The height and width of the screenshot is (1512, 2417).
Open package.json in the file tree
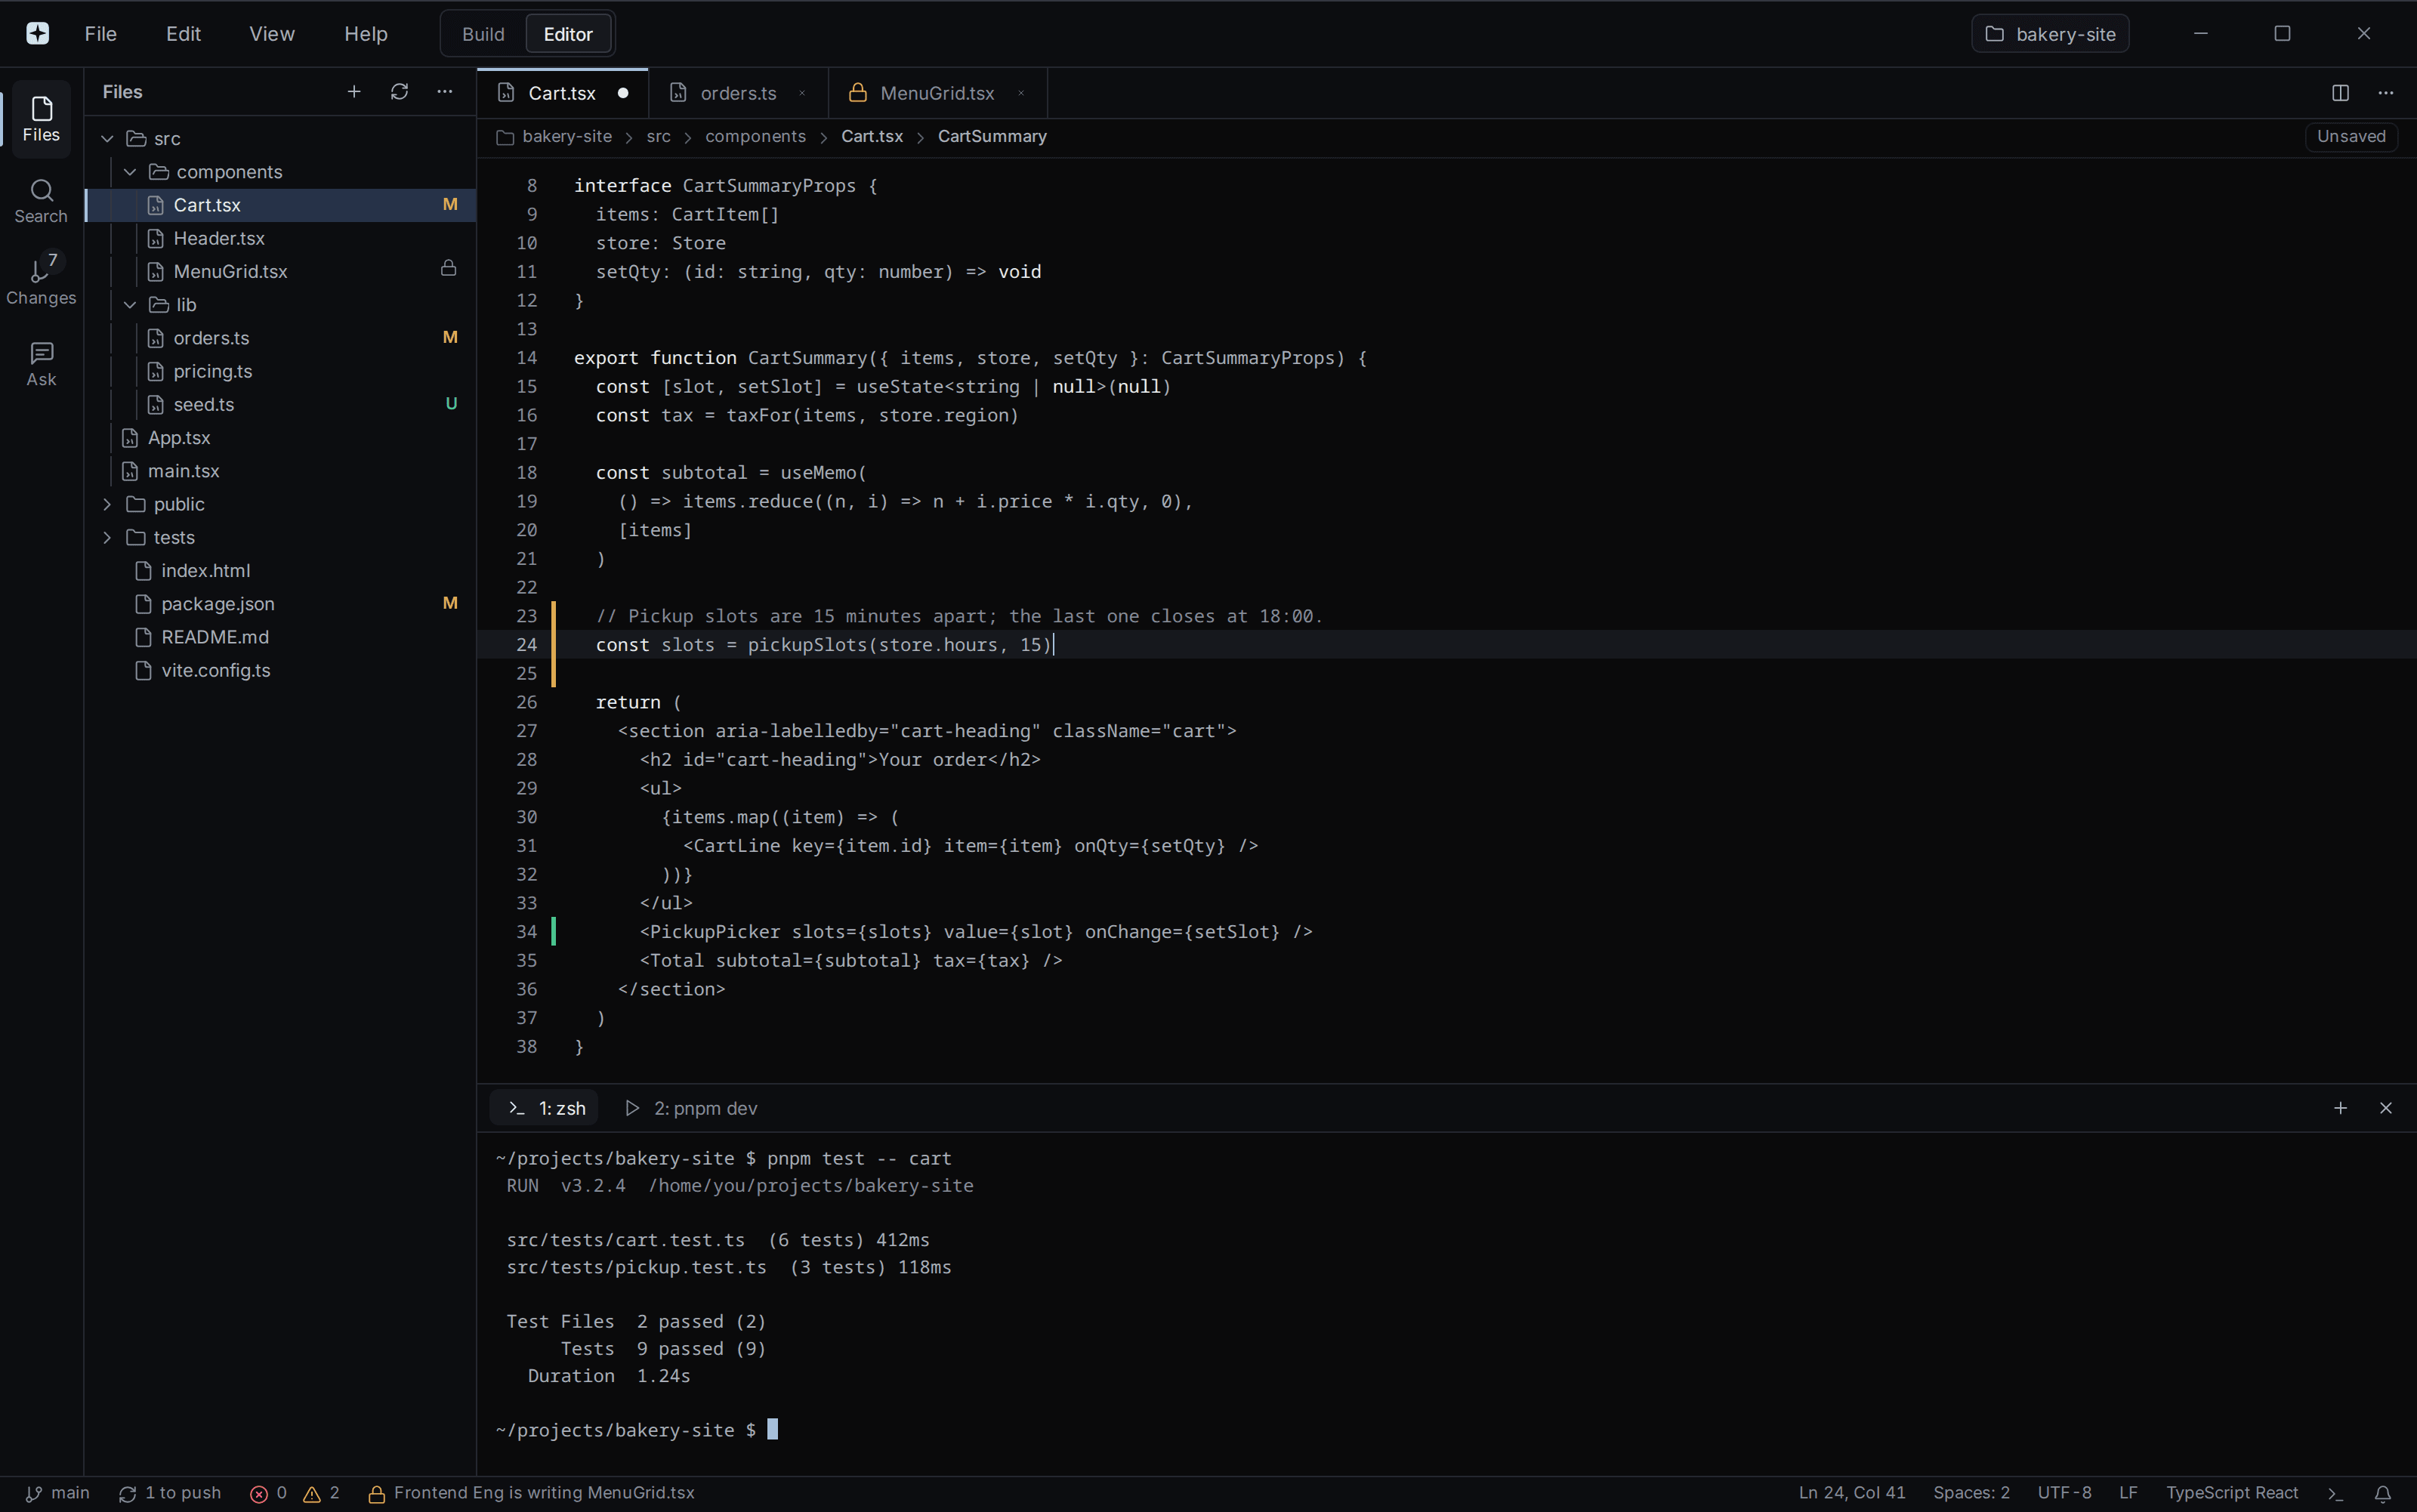click(x=281, y=604)
